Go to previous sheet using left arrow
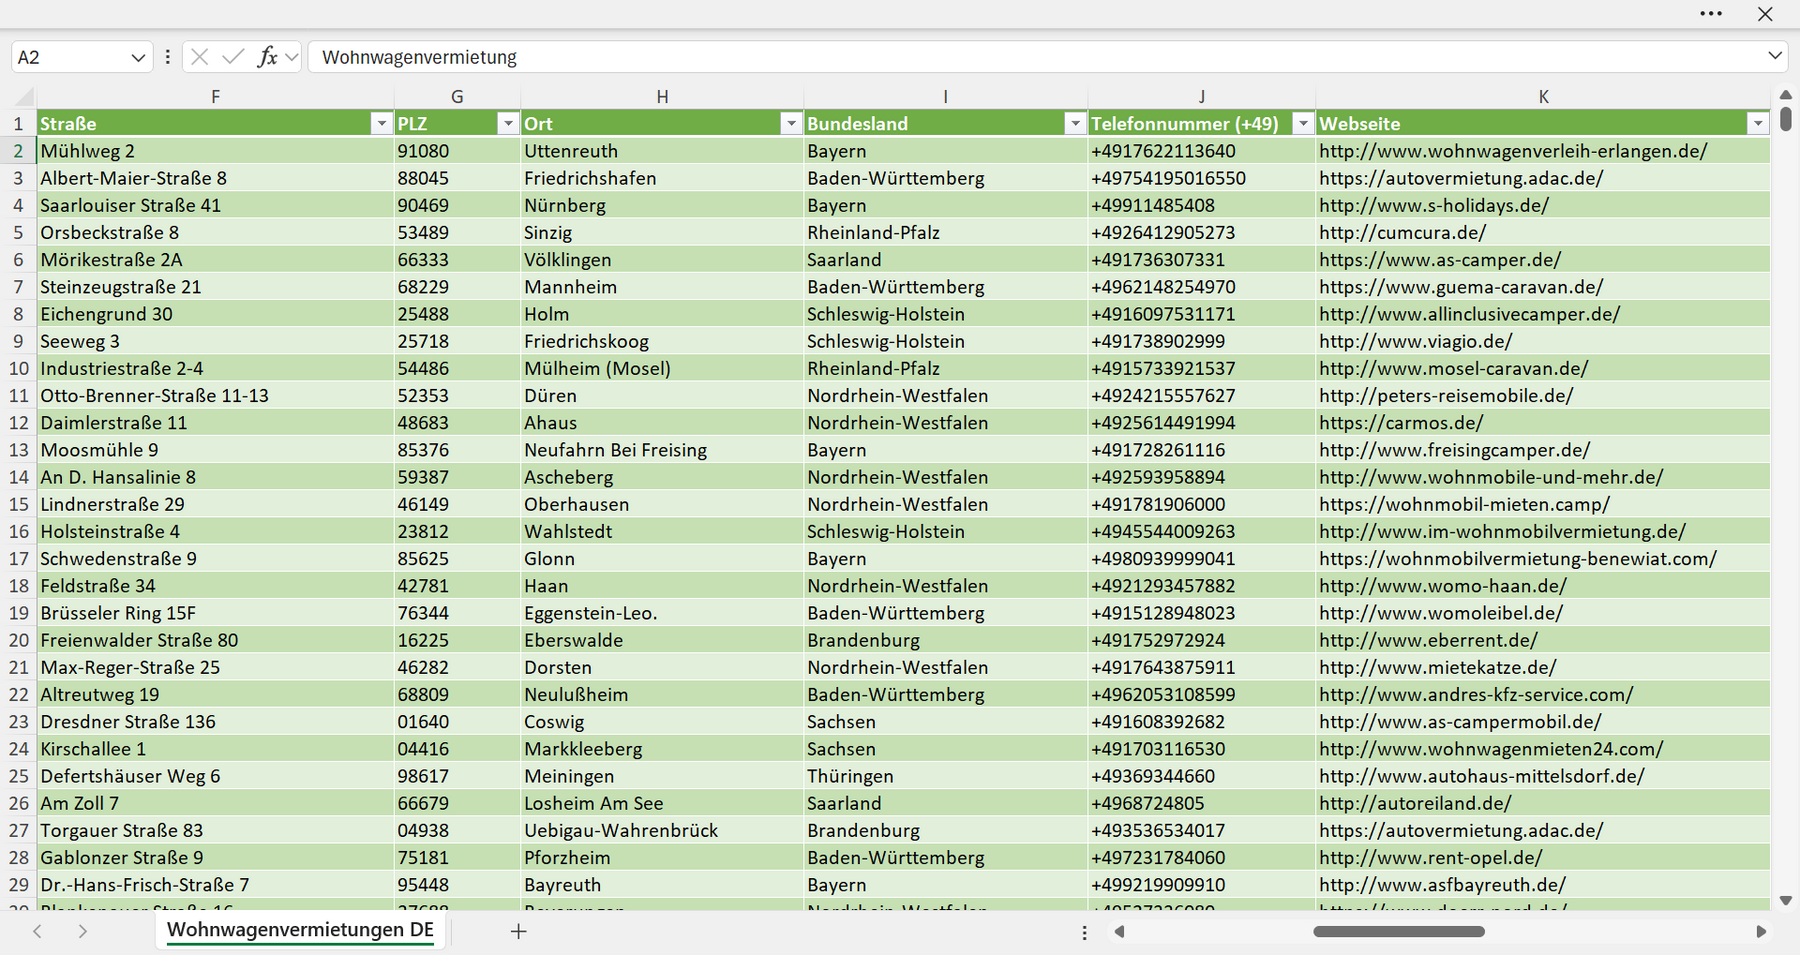Screen dimensions: 1800x955 [37, 931]
